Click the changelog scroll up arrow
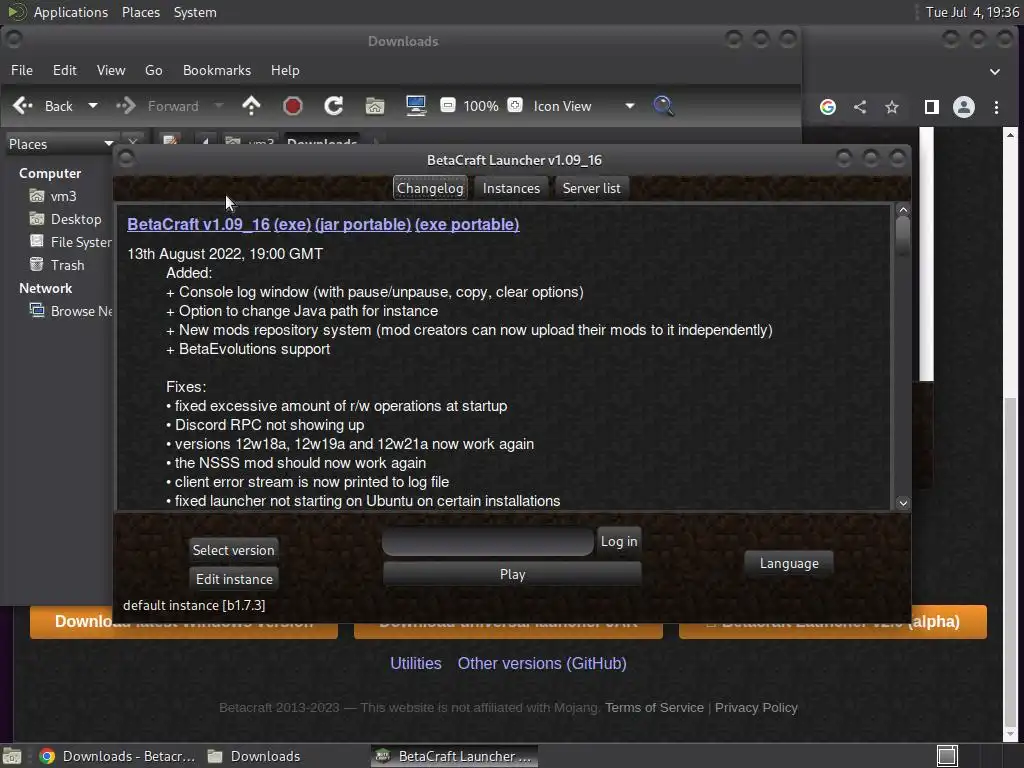Screen dimensions: 1024x768 pos(903,210)
